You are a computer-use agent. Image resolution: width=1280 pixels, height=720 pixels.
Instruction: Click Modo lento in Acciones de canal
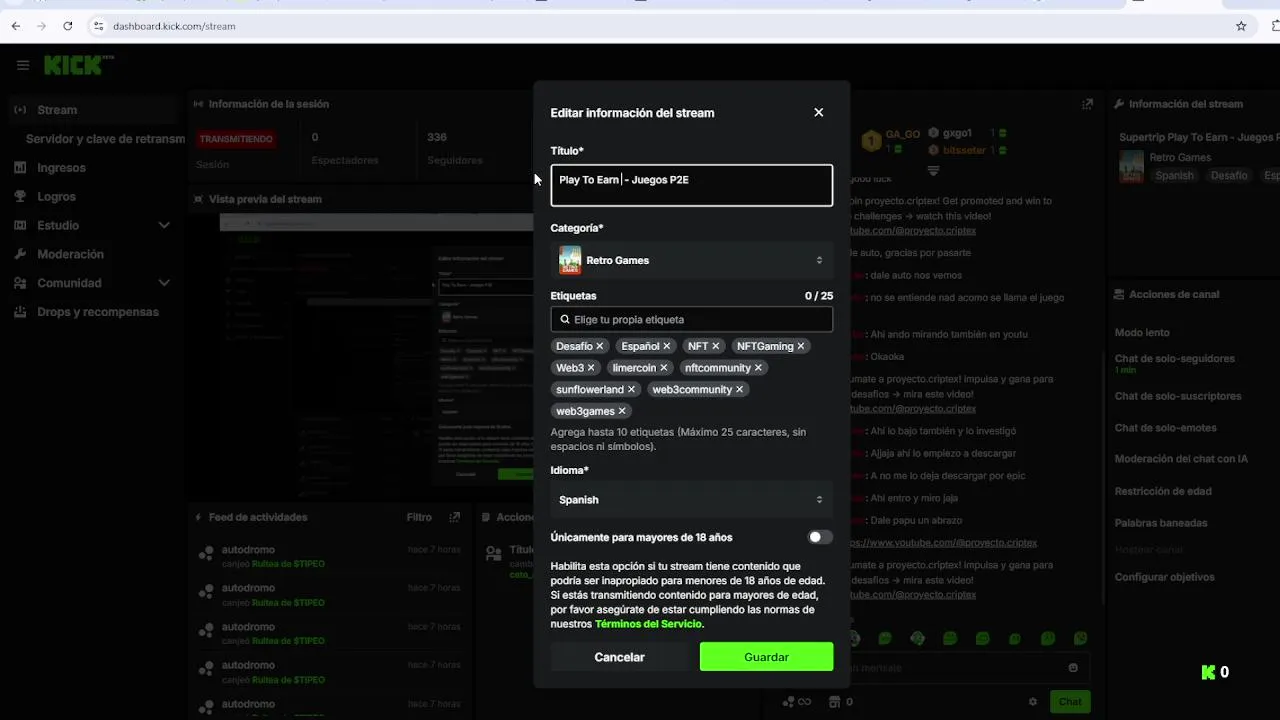pyautogui.click(x=1142, y=332)
